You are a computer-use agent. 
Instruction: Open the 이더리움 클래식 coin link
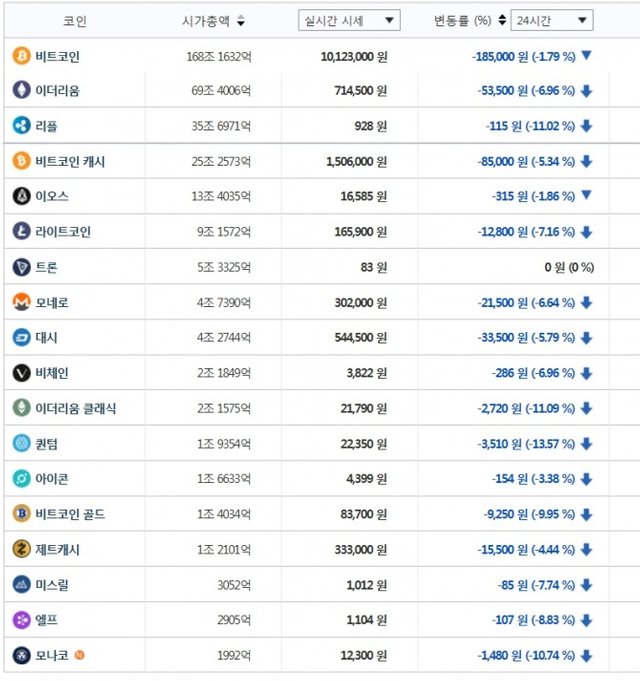pyautogui.click(x=76, y=408)
